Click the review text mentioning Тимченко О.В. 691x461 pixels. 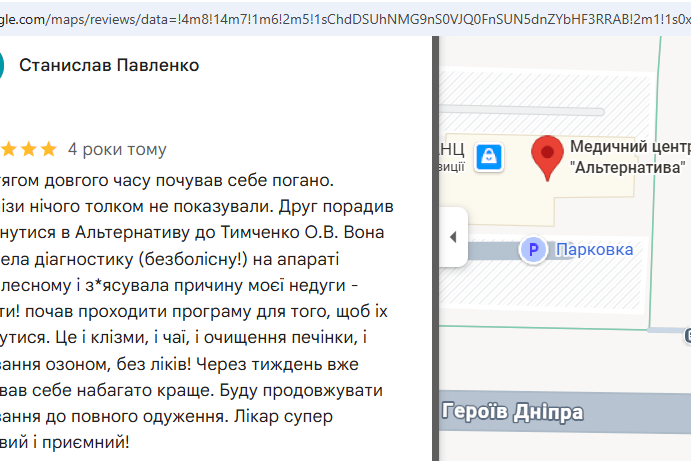coord(192,232)
